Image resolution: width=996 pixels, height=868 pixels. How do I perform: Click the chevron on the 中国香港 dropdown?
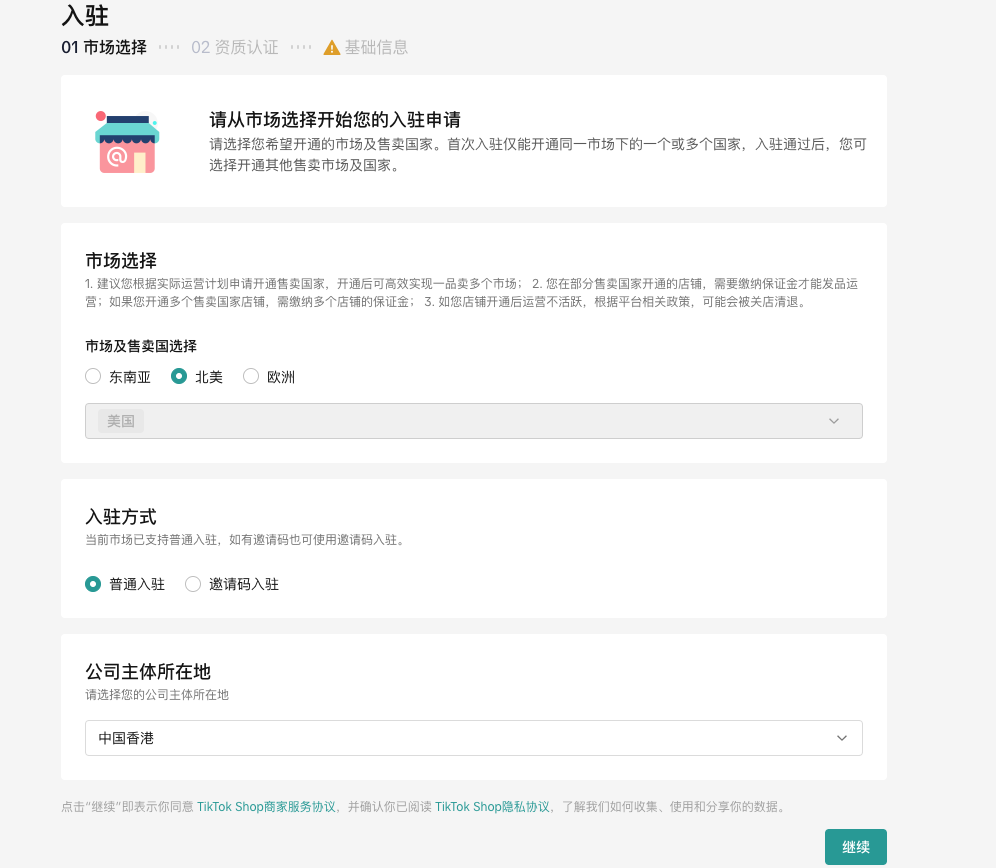[841, 737]
